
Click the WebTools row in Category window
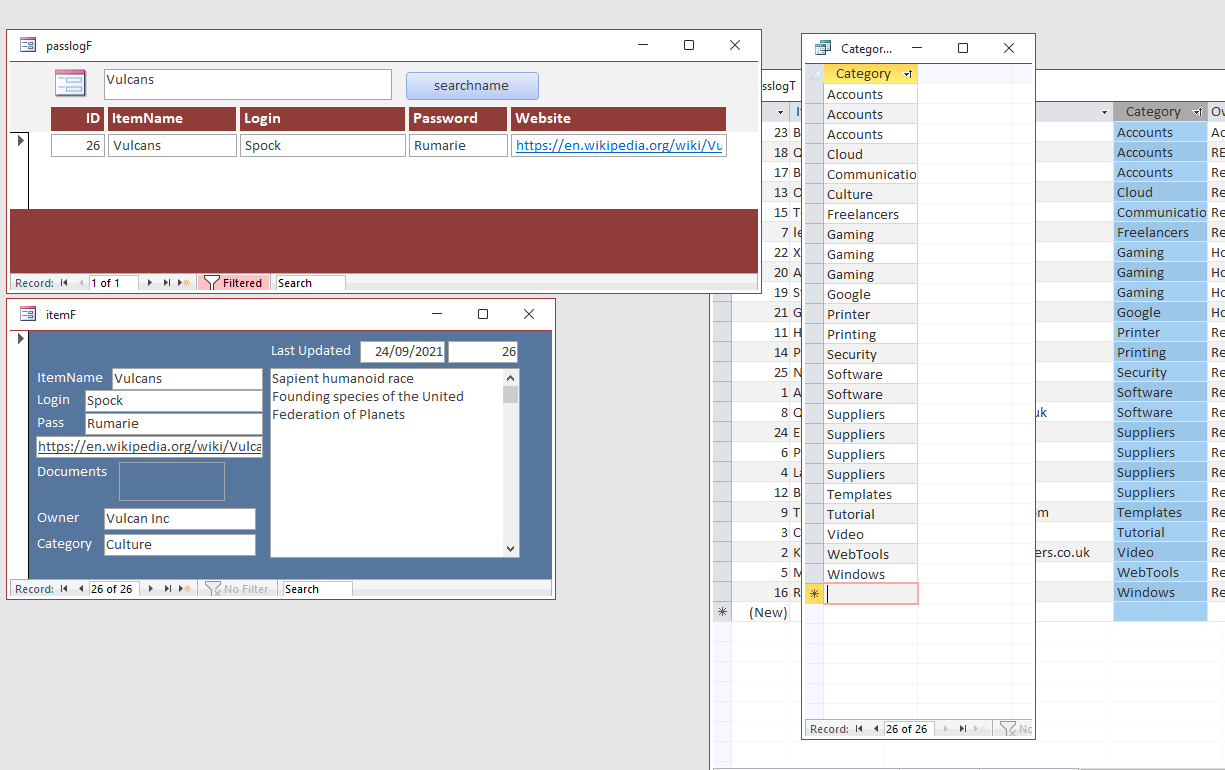[x=870, y=554]
